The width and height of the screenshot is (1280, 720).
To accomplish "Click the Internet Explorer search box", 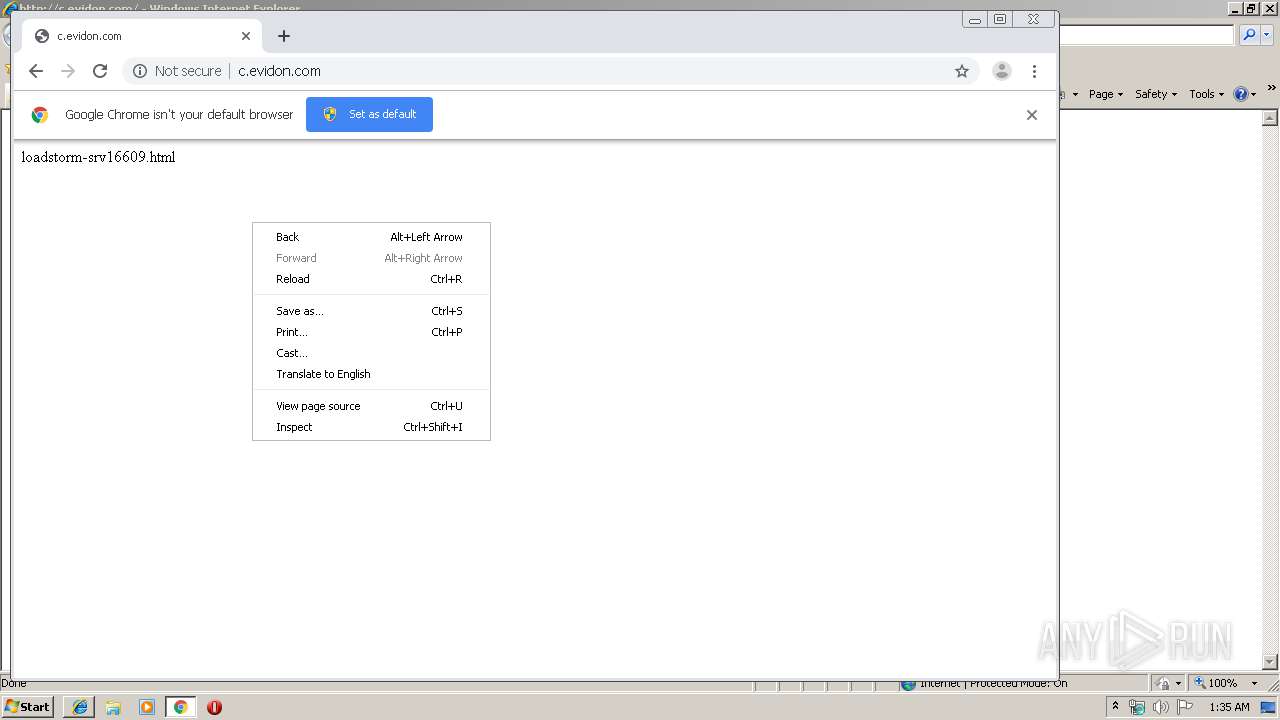I will (1147, 35).
